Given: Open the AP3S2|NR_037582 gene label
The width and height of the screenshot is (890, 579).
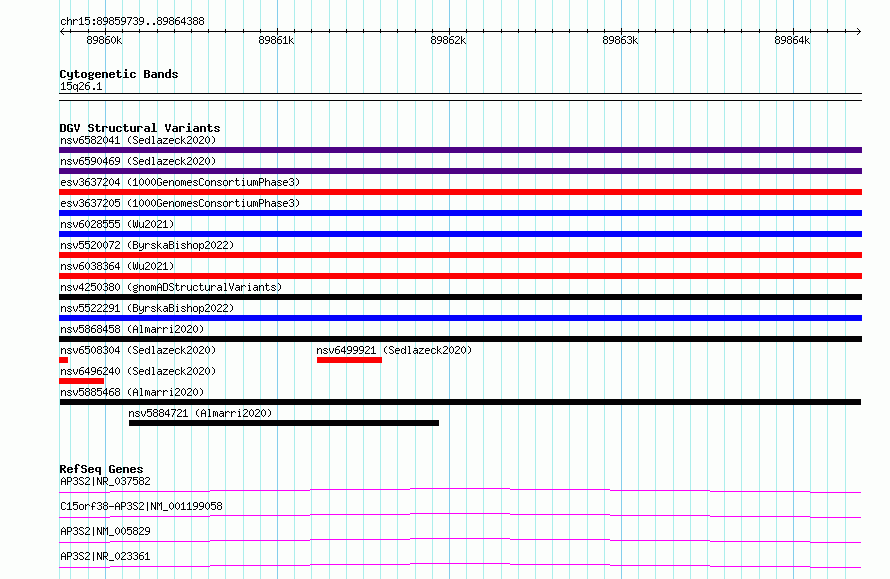Looking at the screenshot, I should (x=105, y=481).
